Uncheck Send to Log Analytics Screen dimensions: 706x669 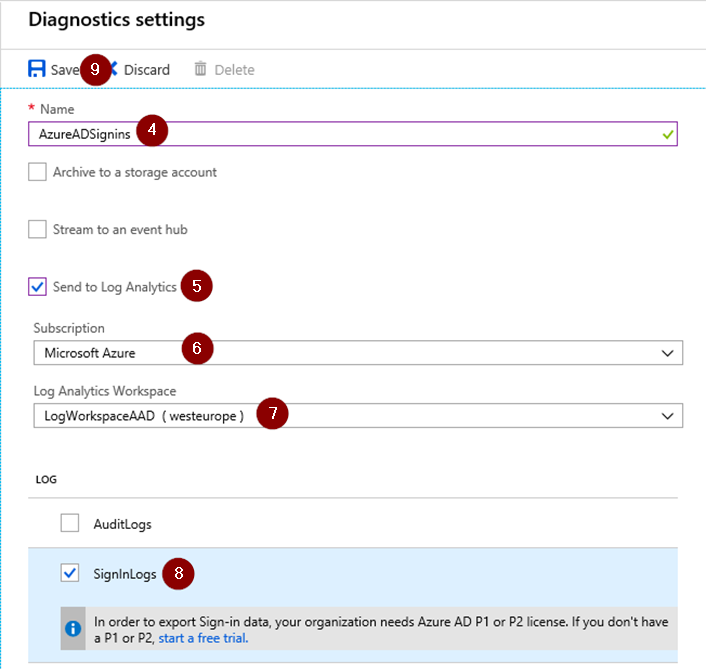pos(37,286)
